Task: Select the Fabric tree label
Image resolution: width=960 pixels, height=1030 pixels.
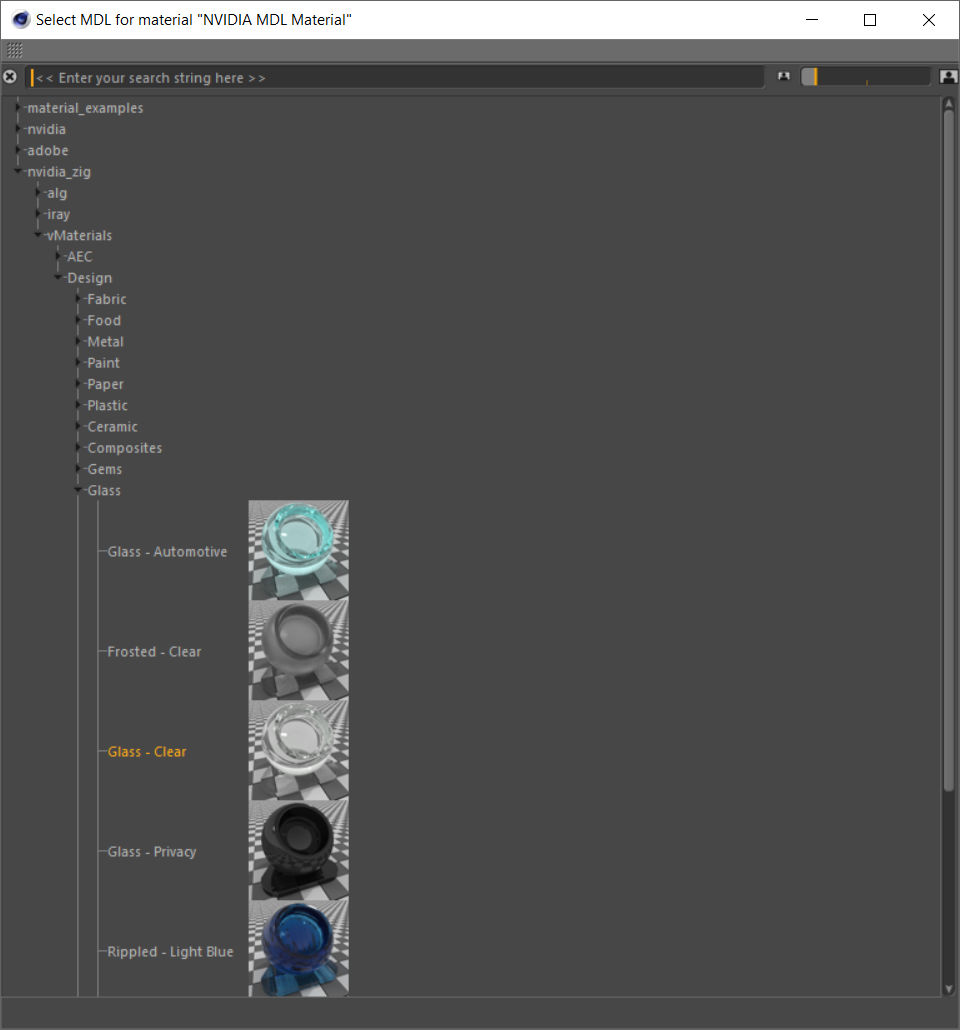Action: [106, 299]
